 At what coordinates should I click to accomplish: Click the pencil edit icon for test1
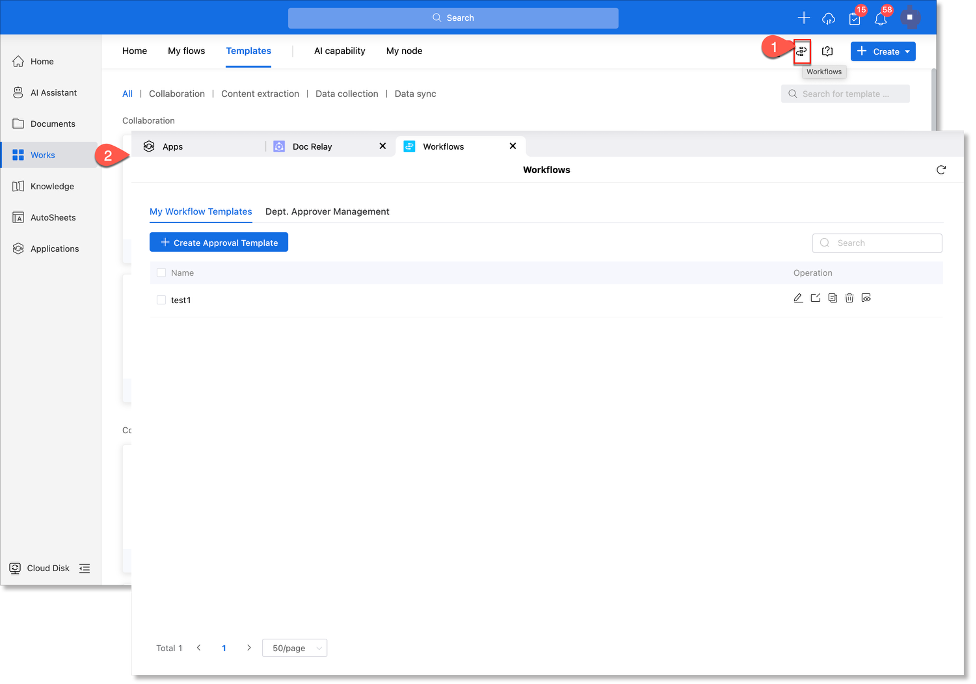tap(798, 298)
